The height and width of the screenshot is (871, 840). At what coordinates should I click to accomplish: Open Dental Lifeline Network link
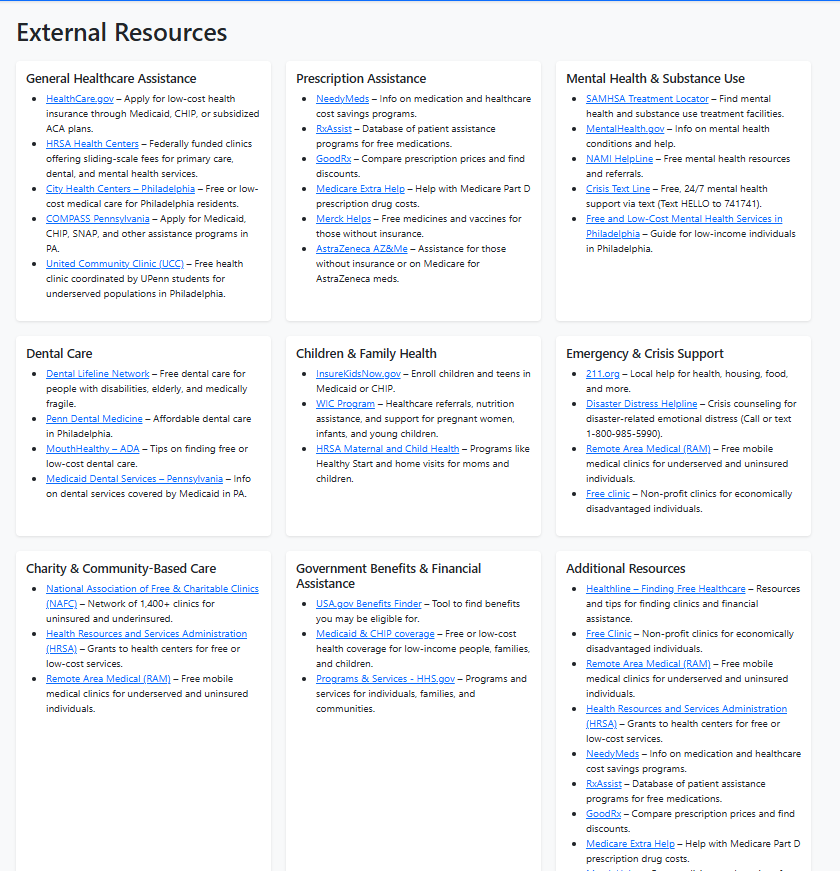click(x=98, y=374)
